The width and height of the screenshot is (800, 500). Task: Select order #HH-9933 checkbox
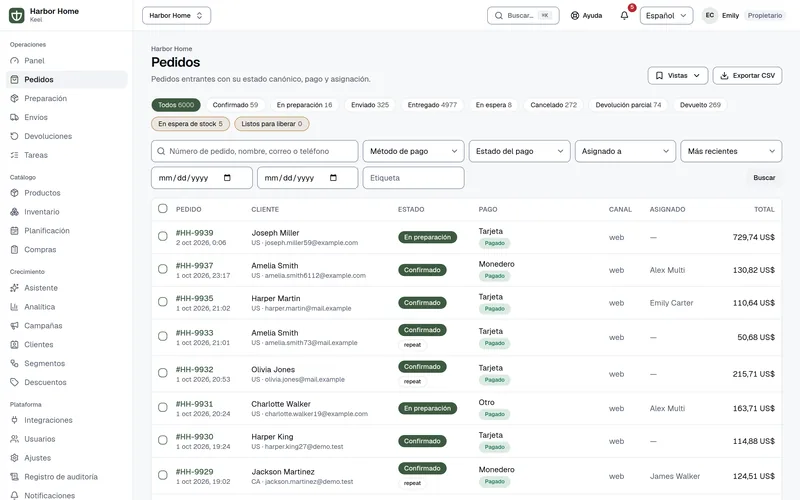[163, 336]
